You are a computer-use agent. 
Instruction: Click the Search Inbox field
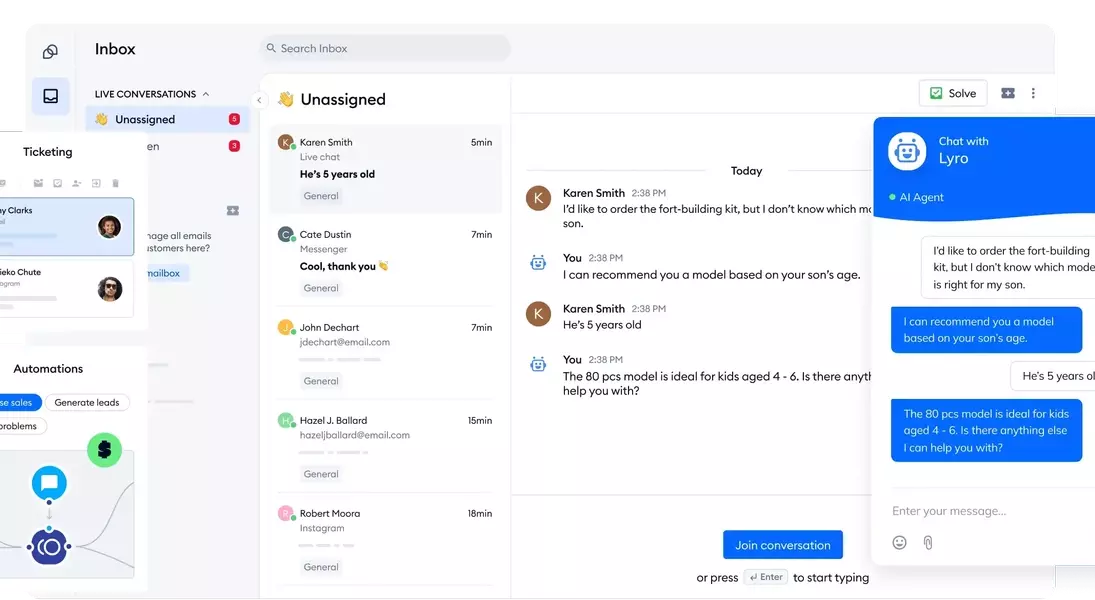pos(385,48)
